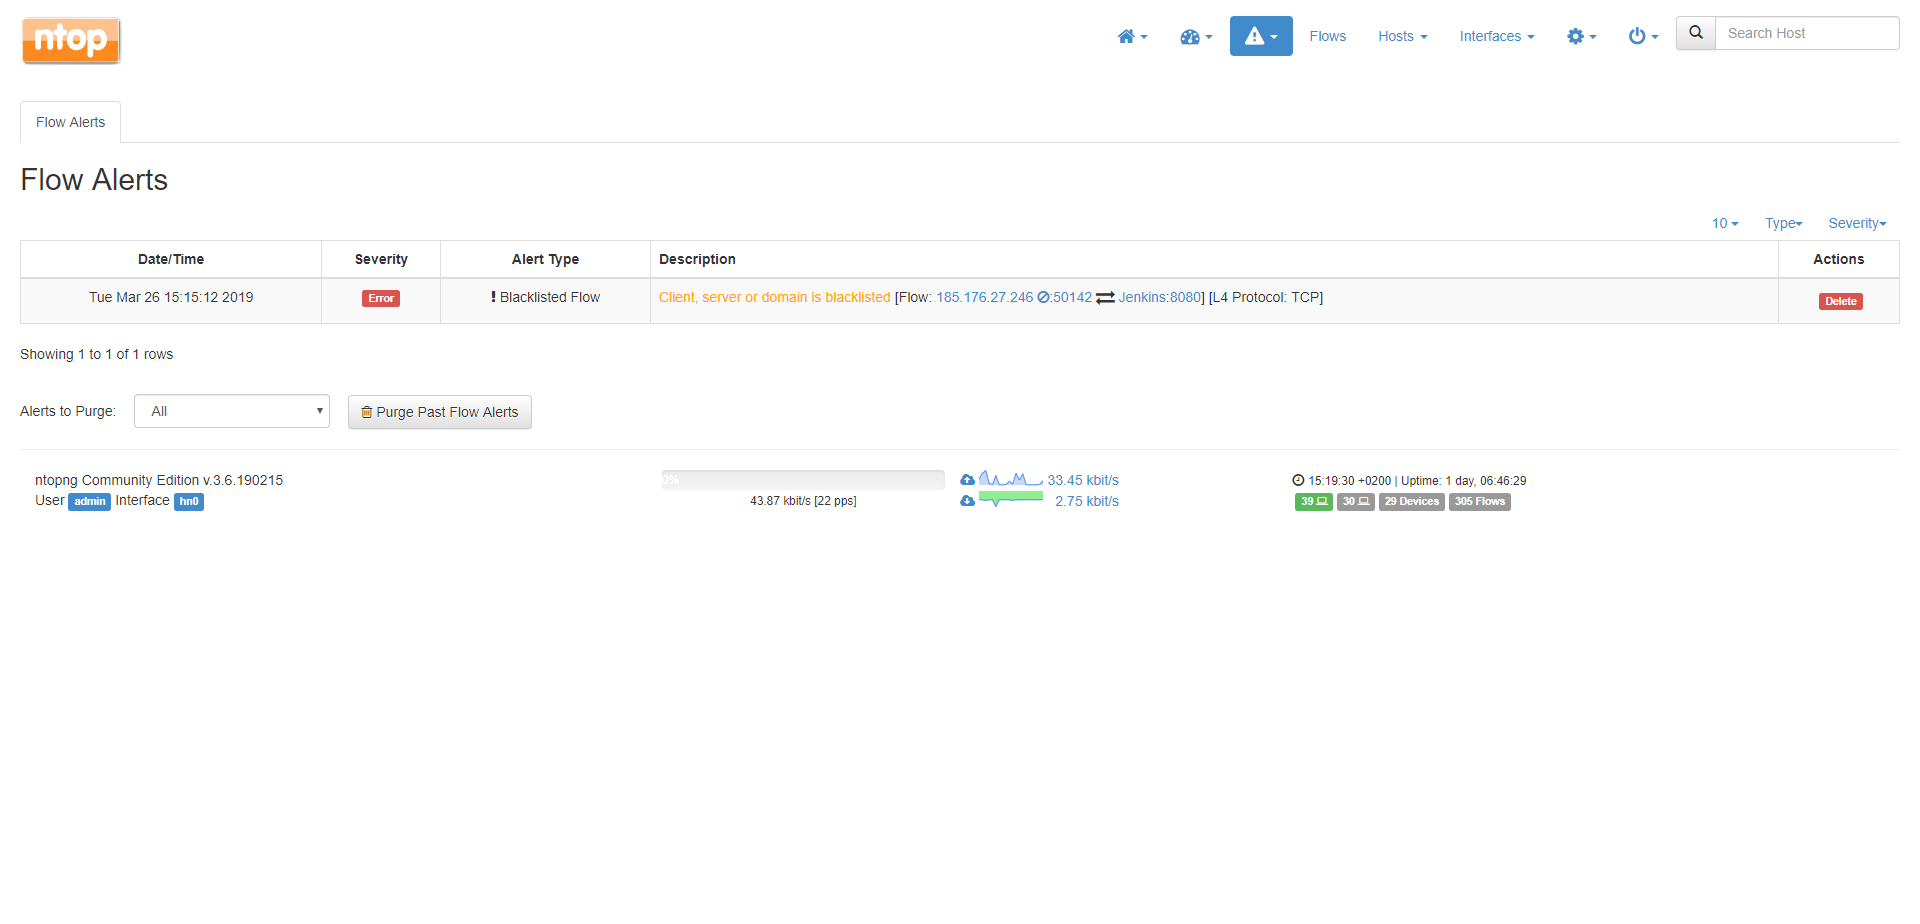This screenshot has width=1920, height=924.
Task: Open the Type filter dropdown
Action: [1783, 223]
